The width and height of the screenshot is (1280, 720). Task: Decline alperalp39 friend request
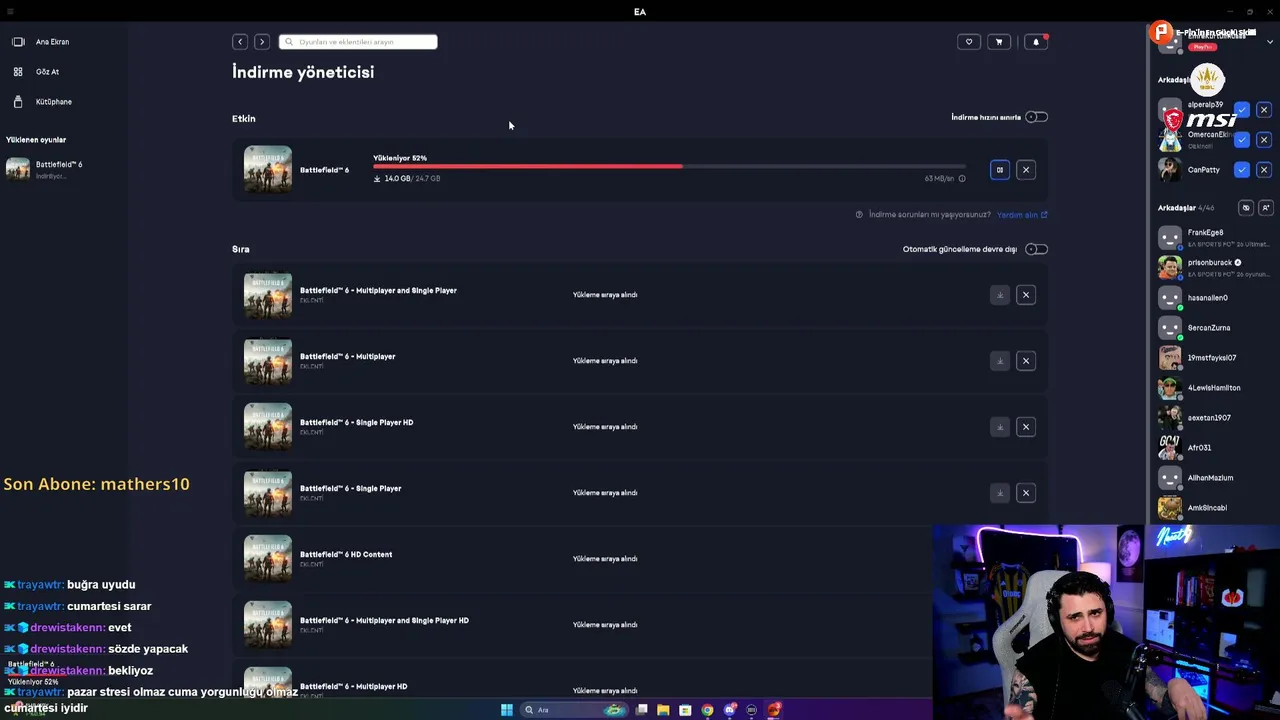click(x=1264, y=110)
